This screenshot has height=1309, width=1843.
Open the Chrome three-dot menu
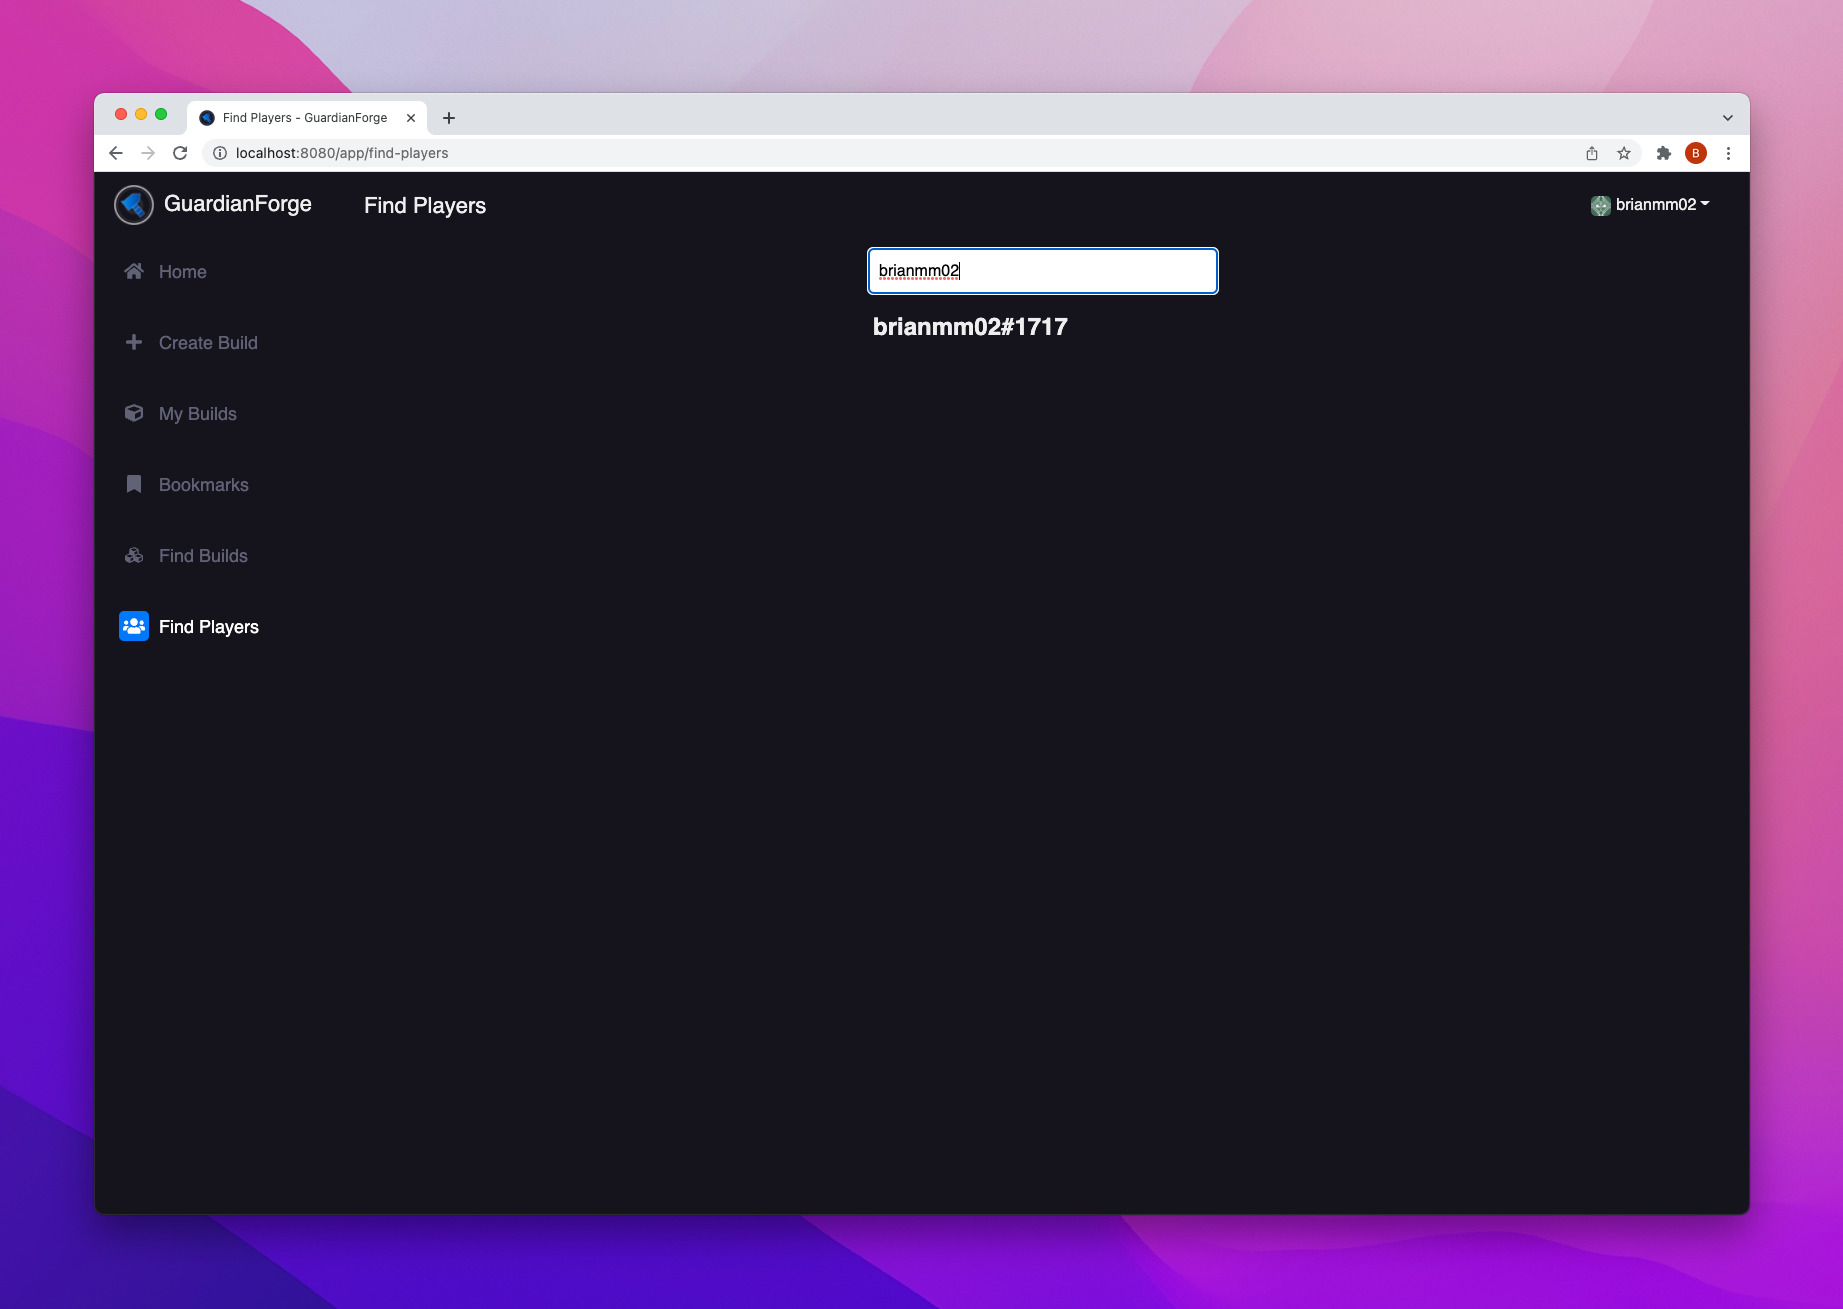click(1728, 153)
